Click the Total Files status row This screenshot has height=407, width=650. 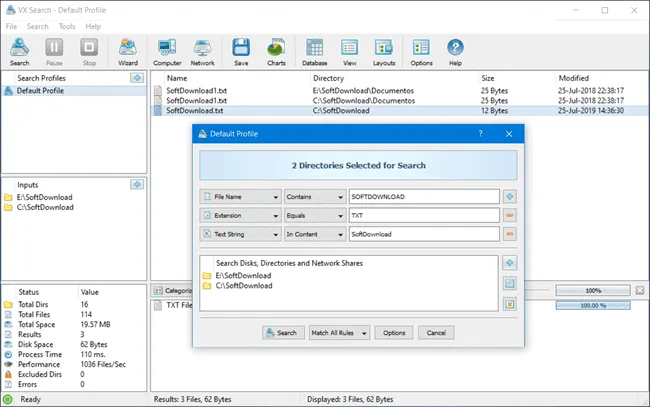click(74, 315)
